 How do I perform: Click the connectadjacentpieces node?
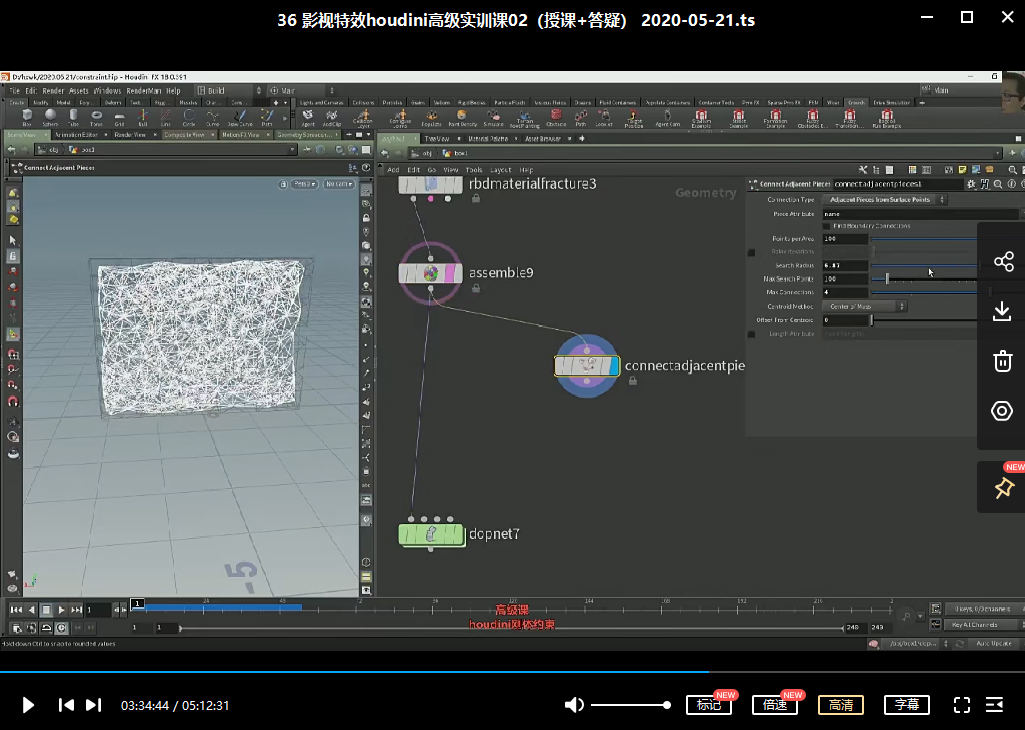tap(588, 366)
